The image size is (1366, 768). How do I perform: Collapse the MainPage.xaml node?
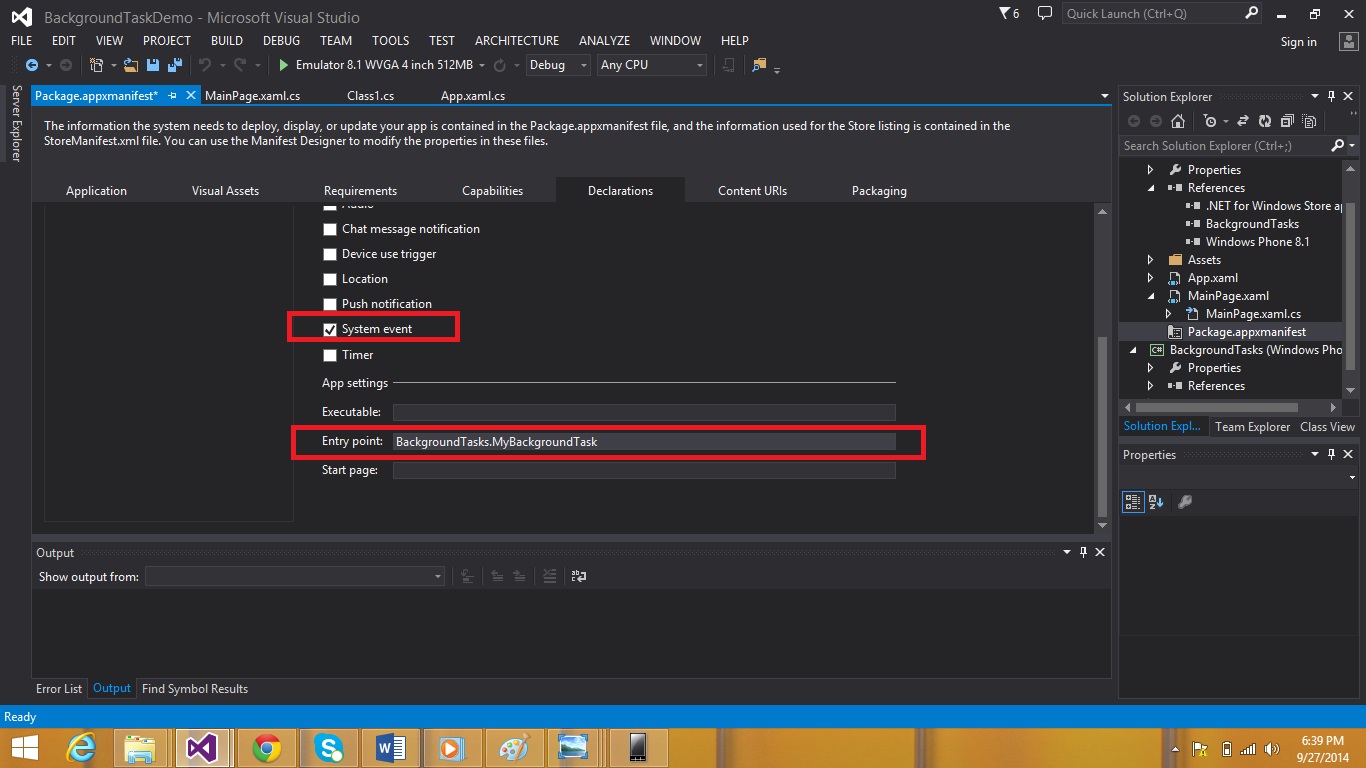pyautogui.click(x=1150, y=296)
